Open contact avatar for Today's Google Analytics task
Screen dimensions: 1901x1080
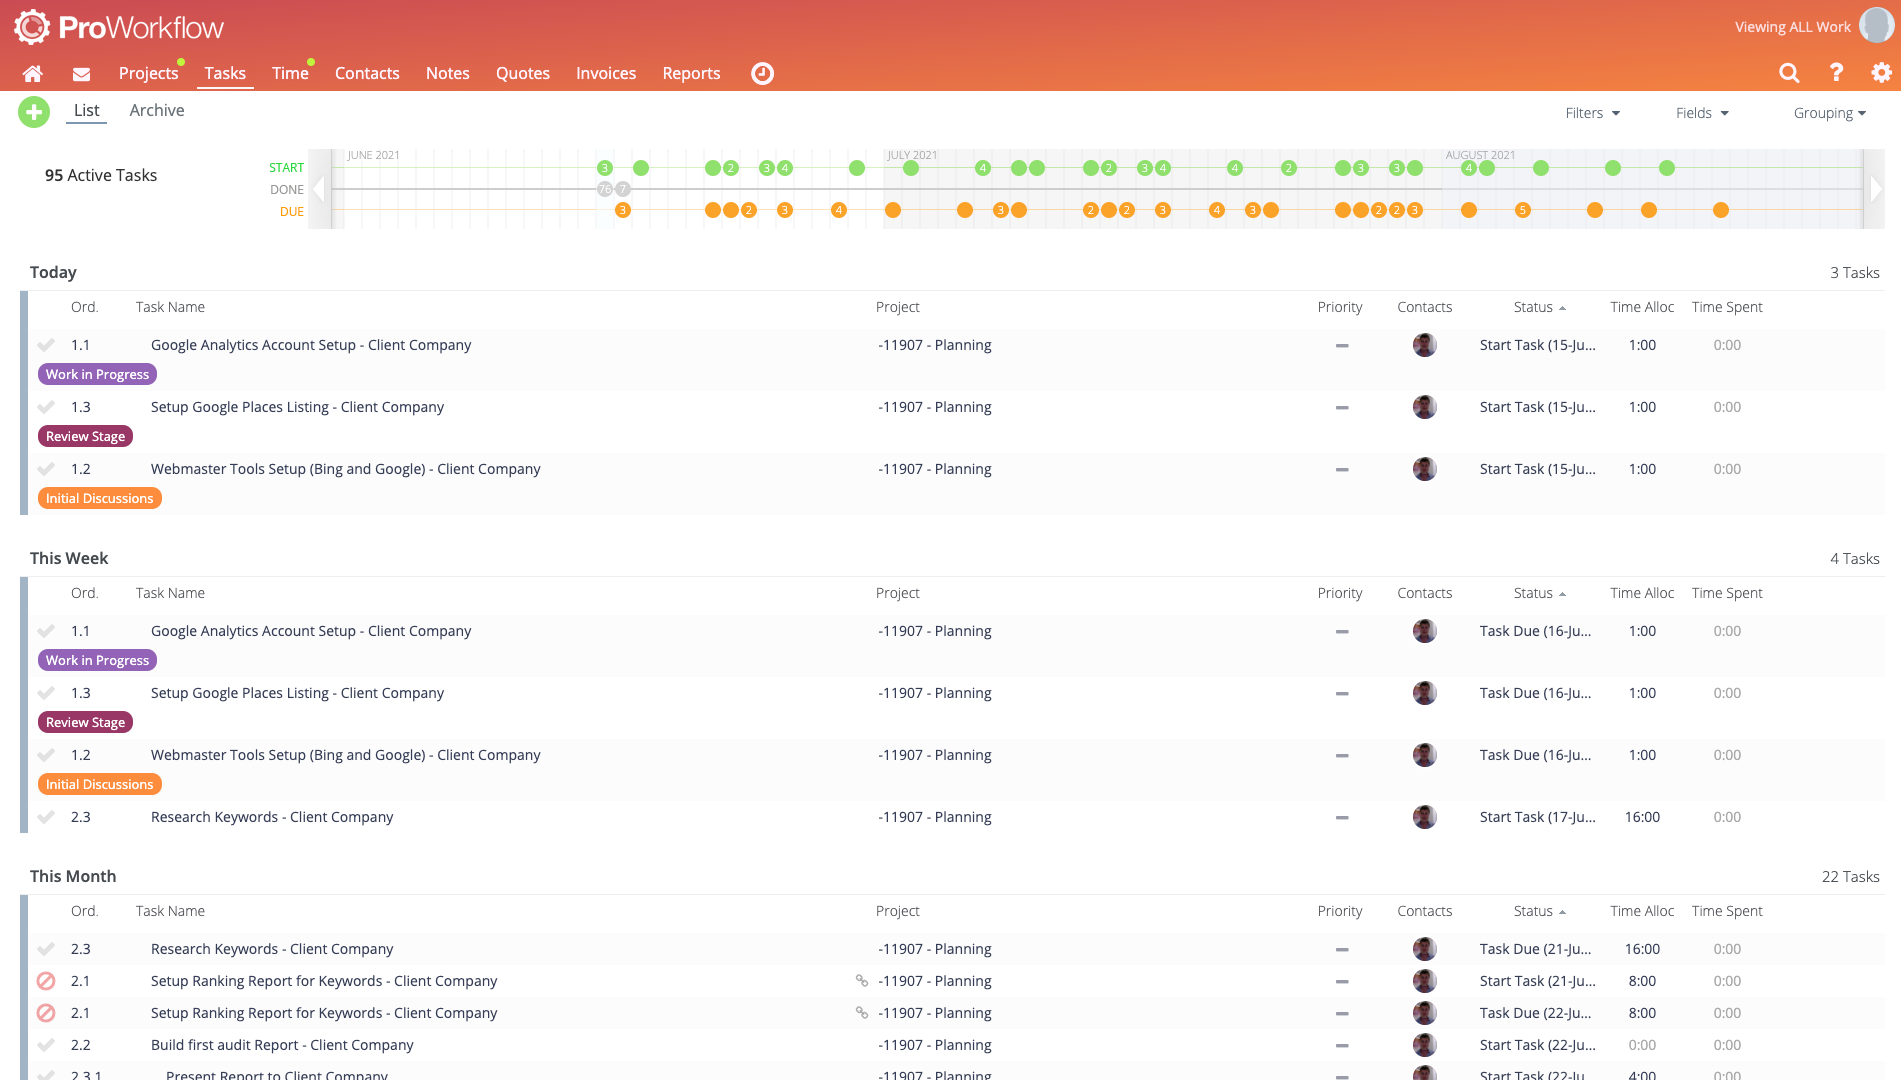(x=1425, y=345)
